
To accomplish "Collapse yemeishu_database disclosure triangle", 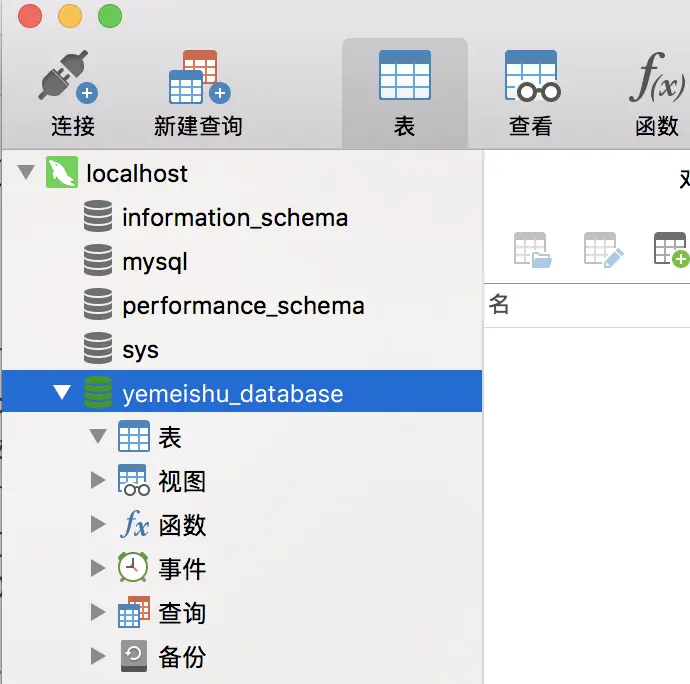I will pos(62,392).
